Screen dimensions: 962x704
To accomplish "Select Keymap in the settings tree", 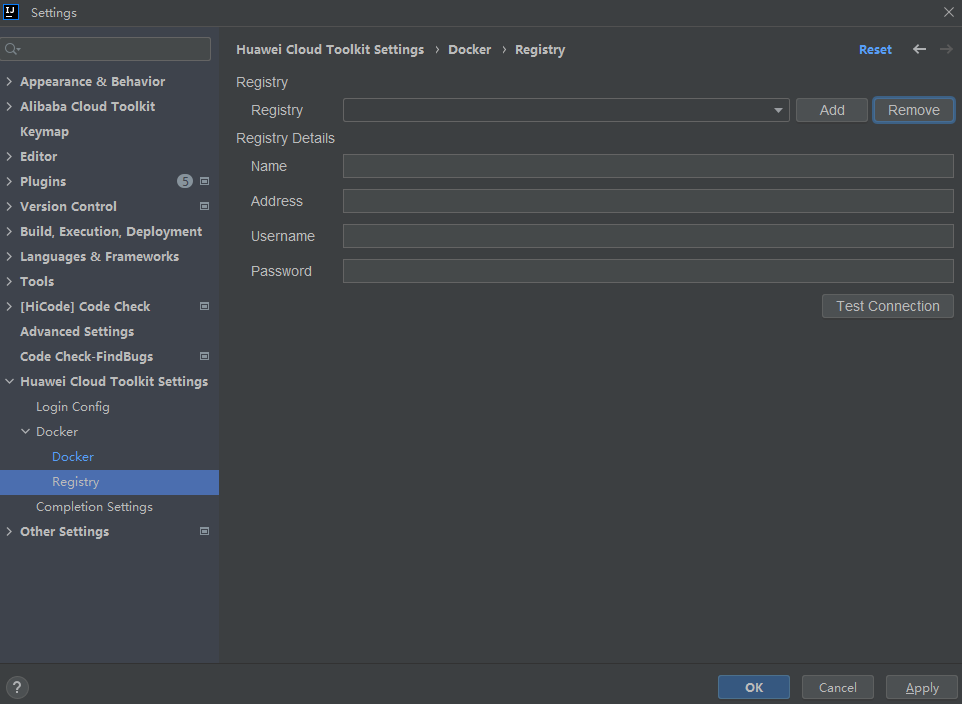I will click(x=44, y=131).
